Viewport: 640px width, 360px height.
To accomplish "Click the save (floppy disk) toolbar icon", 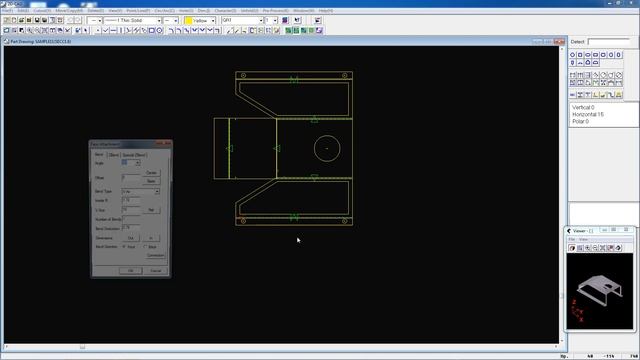I will pyautogui.click(x=37, y=20).
